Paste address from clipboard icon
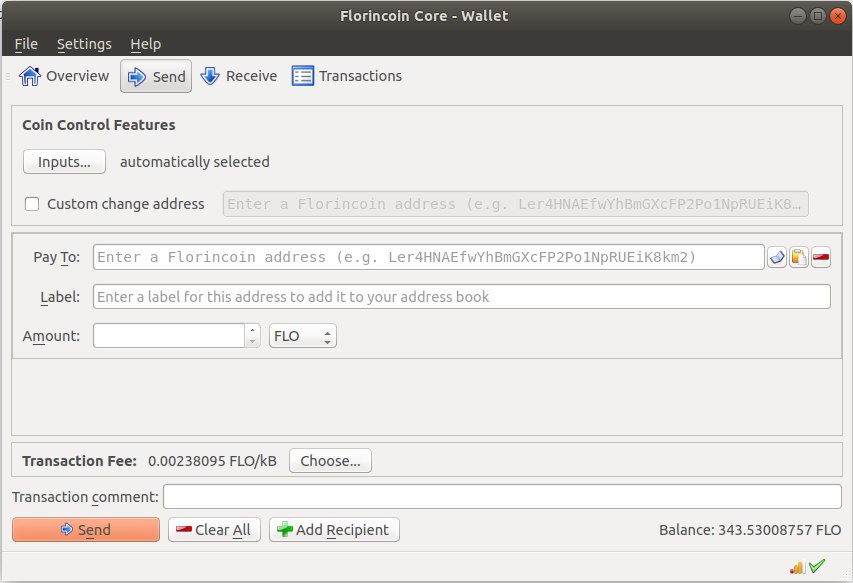The width and height of the screenshot is (853, 583). pyautogui.click(x=799, y=257)
